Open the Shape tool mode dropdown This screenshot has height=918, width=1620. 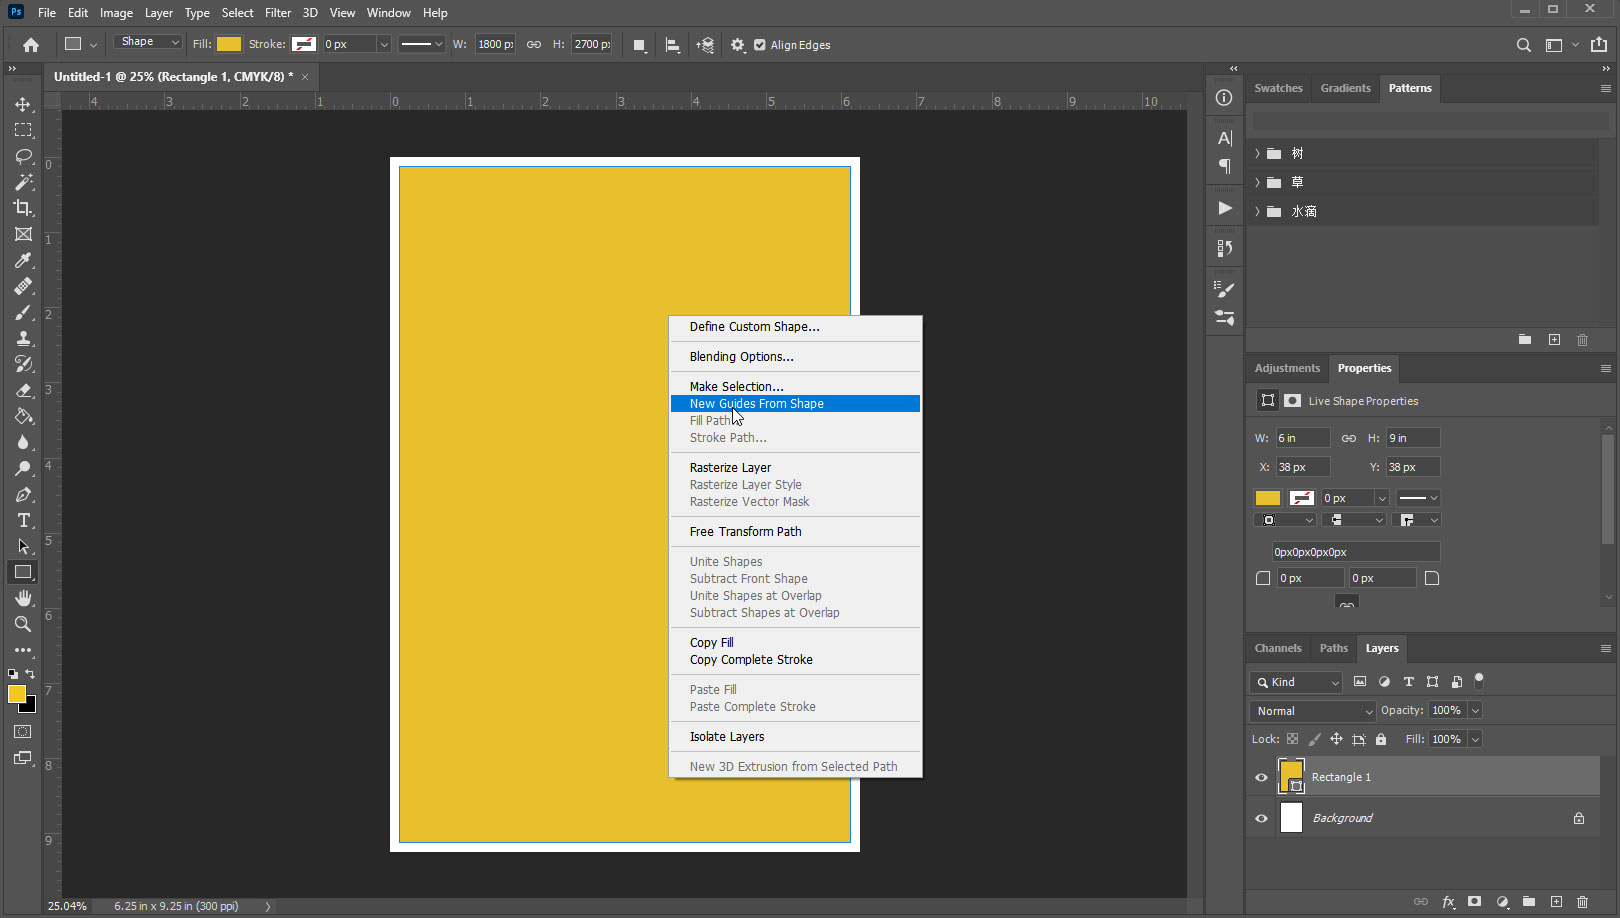point(148,42)
